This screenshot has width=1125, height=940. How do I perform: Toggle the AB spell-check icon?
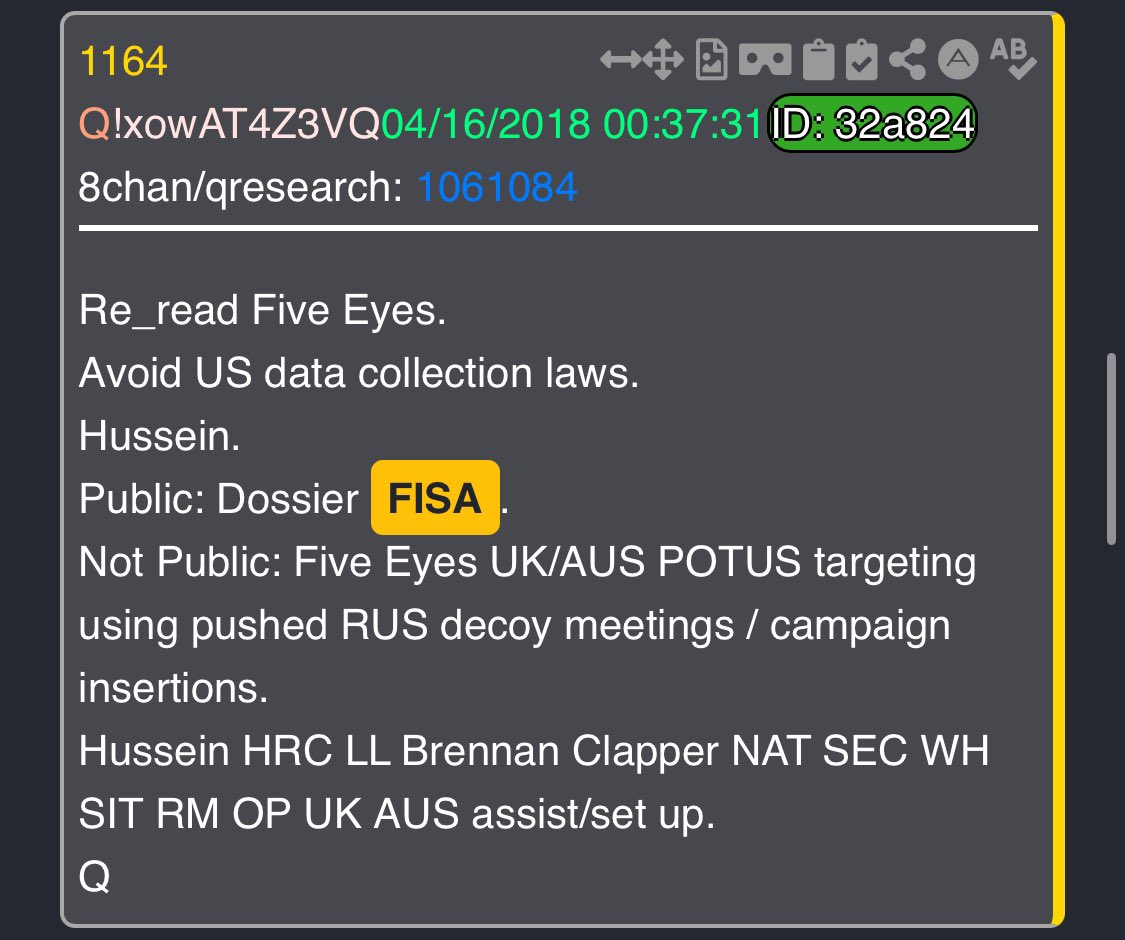pos(1012,58)
